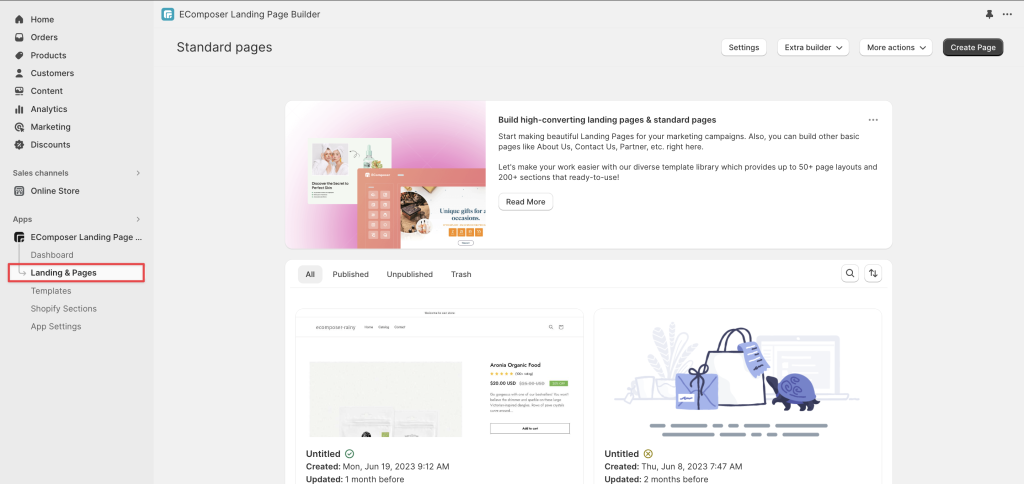Click the Discounts icon in sidebar
The width and height of the screenshot is (1024, 484).
(19, 145)
